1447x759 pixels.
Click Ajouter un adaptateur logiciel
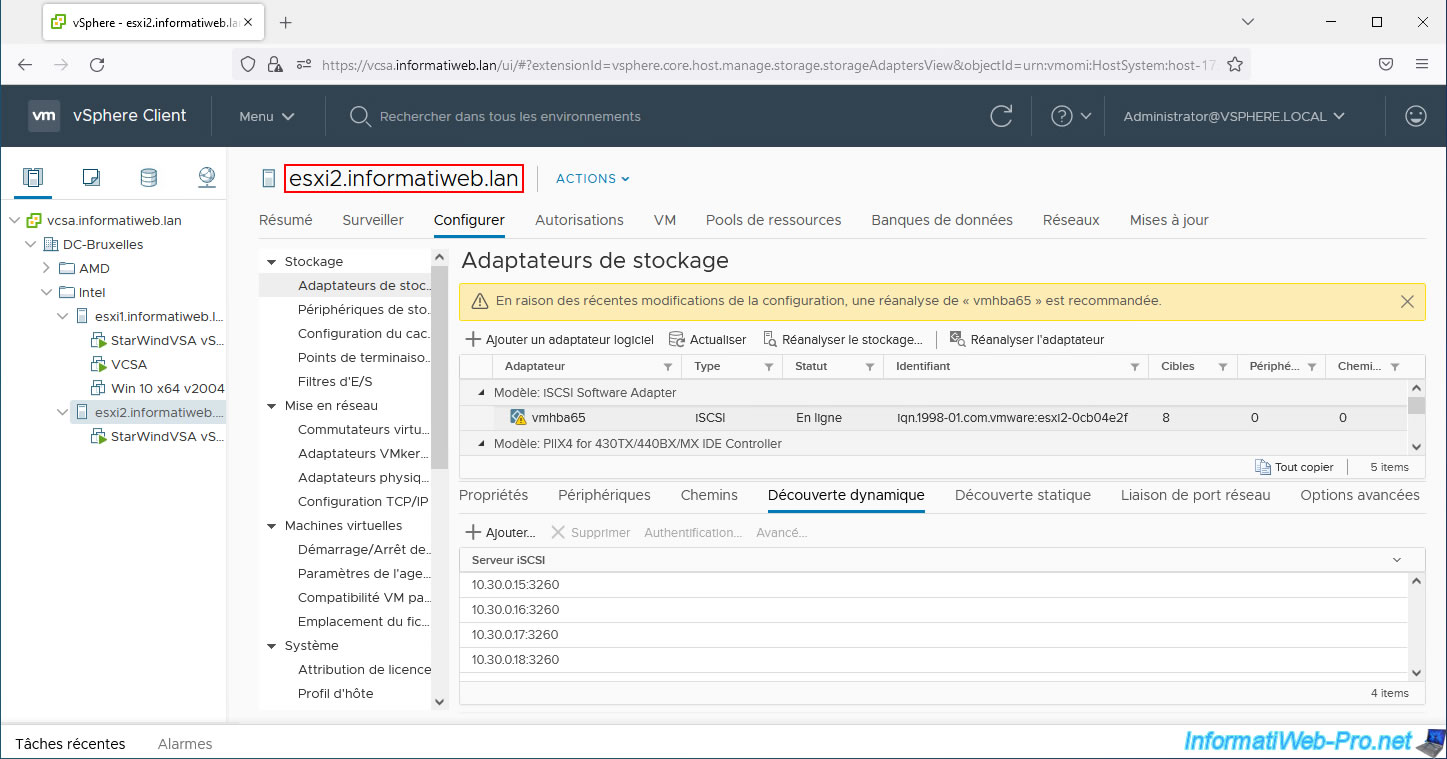(x=560, y=340)
